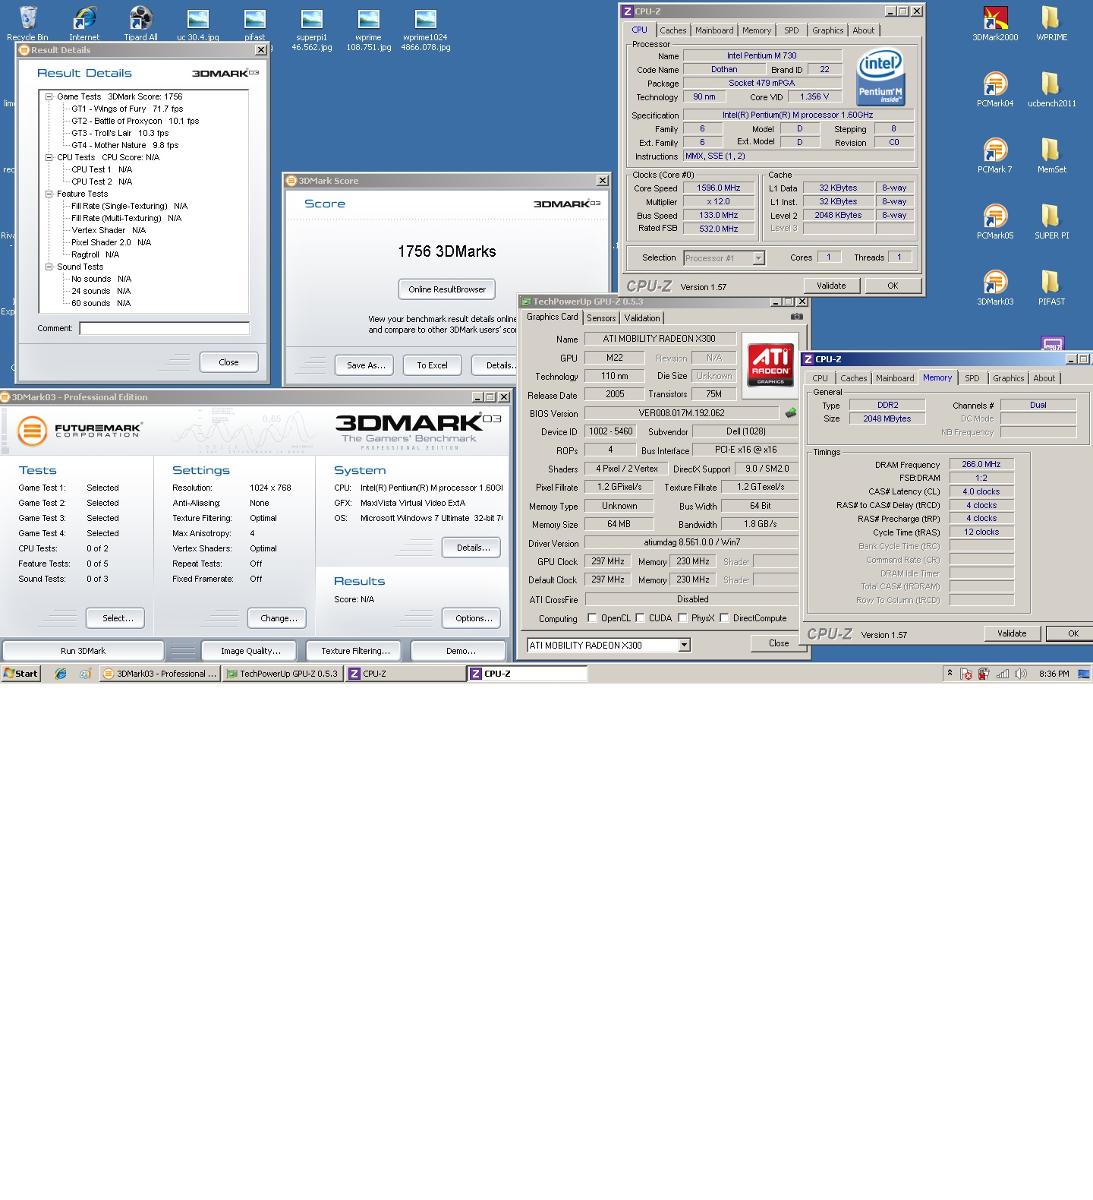Open the SUPER PI desktop folder
Viewport: 1093px width, 1200px height.
[1050, 221]
